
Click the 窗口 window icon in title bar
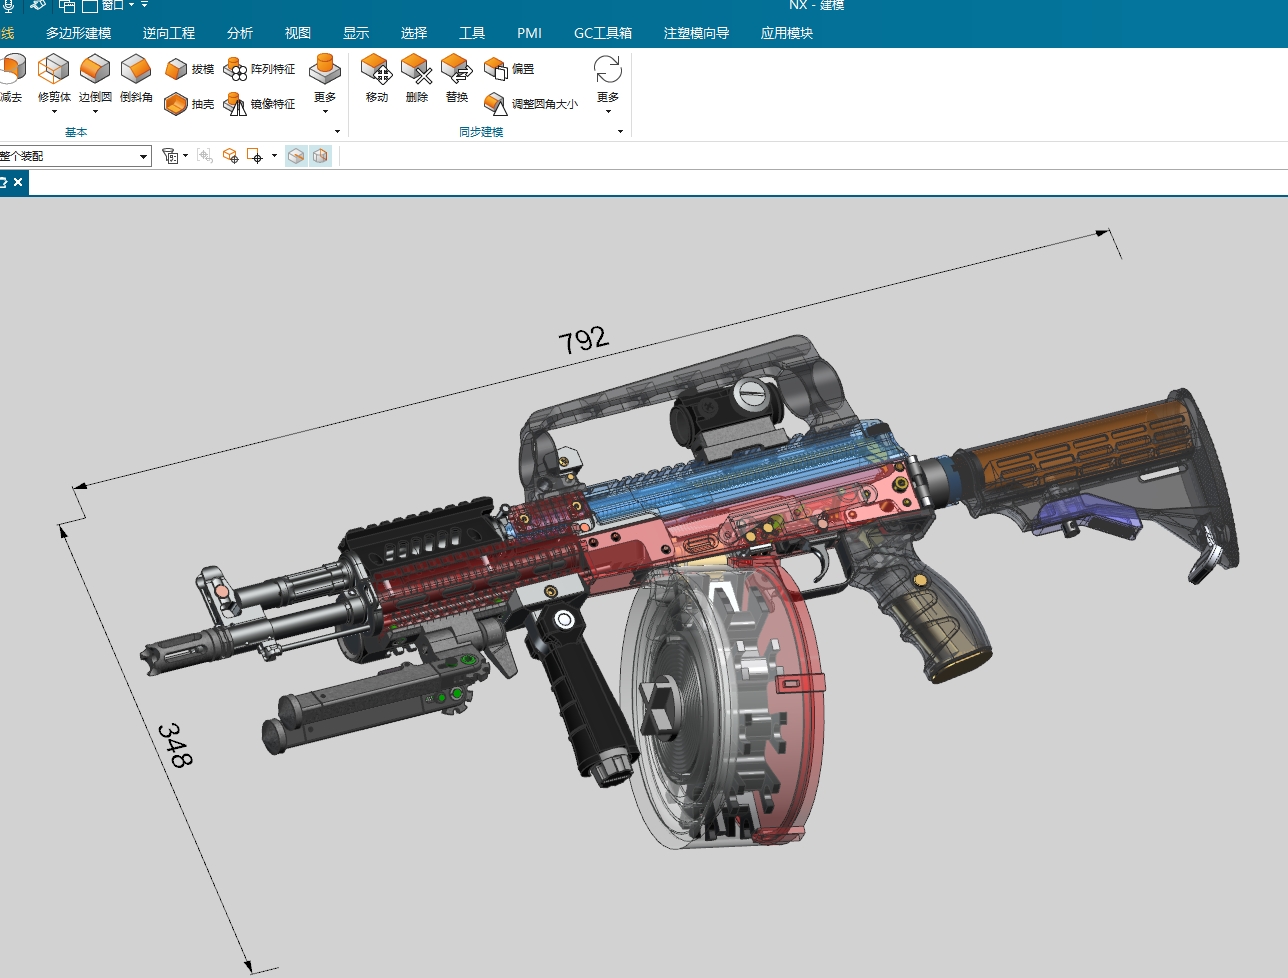click(x=90, y=6)
